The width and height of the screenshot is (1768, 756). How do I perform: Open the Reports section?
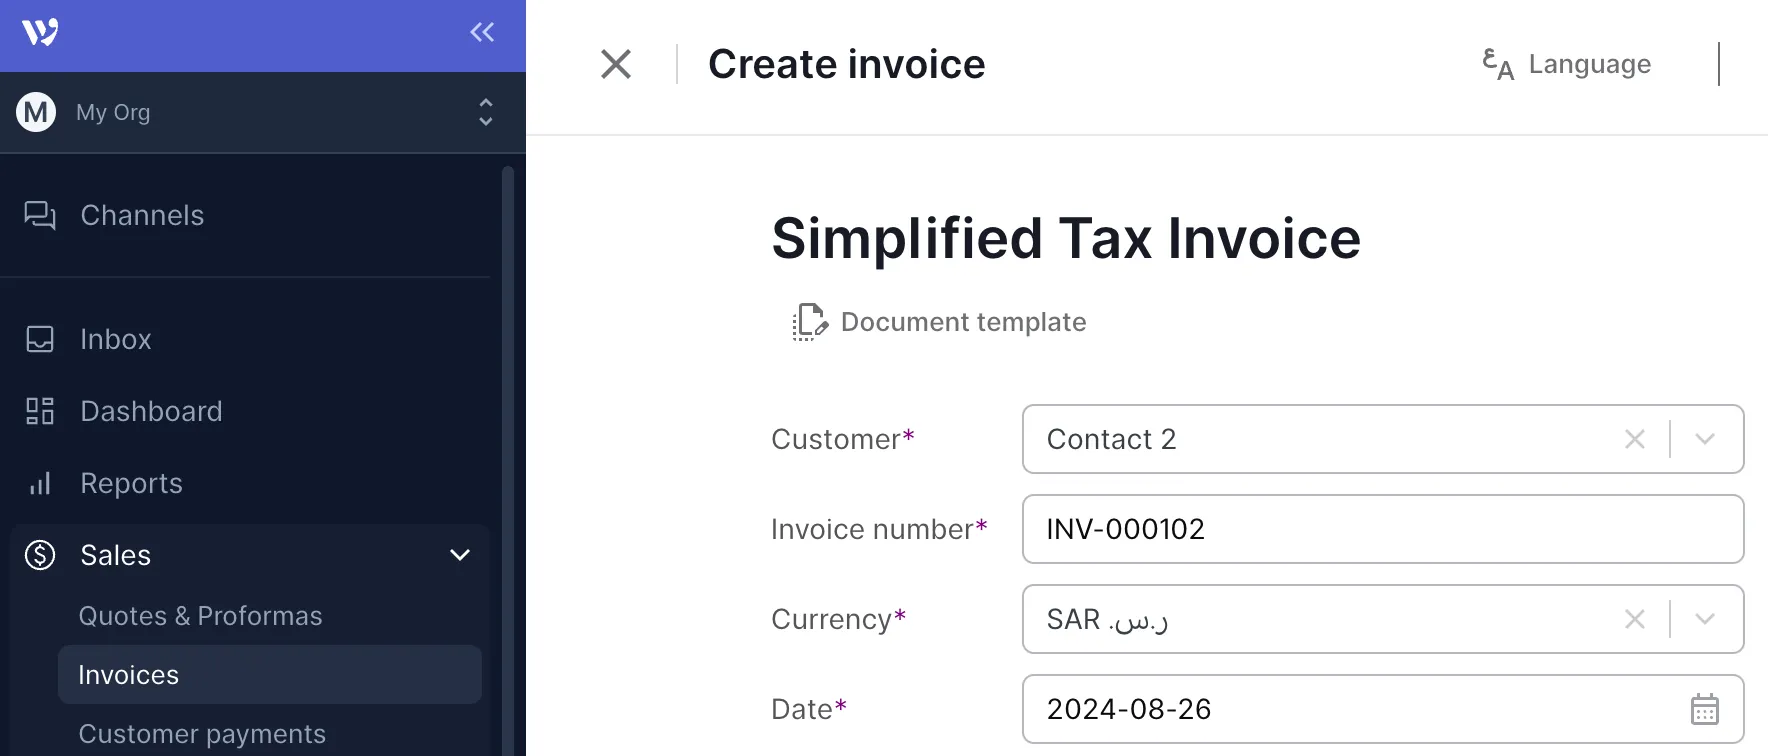(131, 483)
